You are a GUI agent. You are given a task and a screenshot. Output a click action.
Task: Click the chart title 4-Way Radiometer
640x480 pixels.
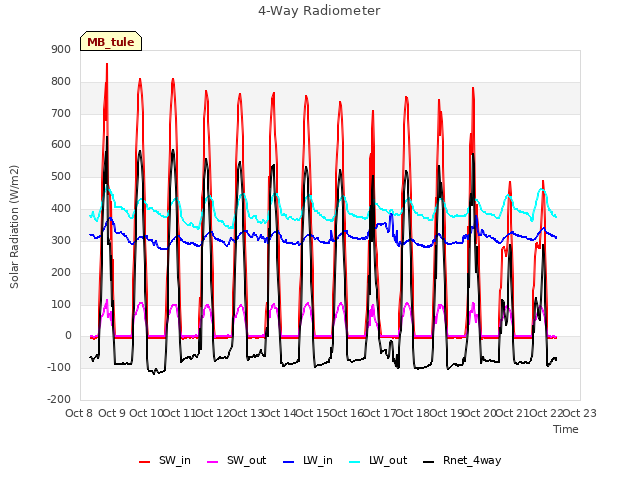[319, 11]
